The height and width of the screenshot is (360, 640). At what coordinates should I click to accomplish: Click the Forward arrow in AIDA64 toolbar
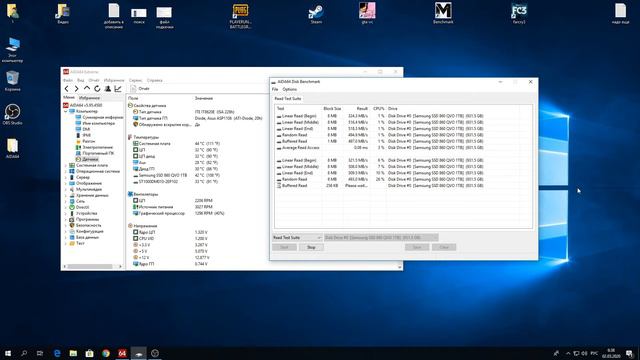[76, 89]
